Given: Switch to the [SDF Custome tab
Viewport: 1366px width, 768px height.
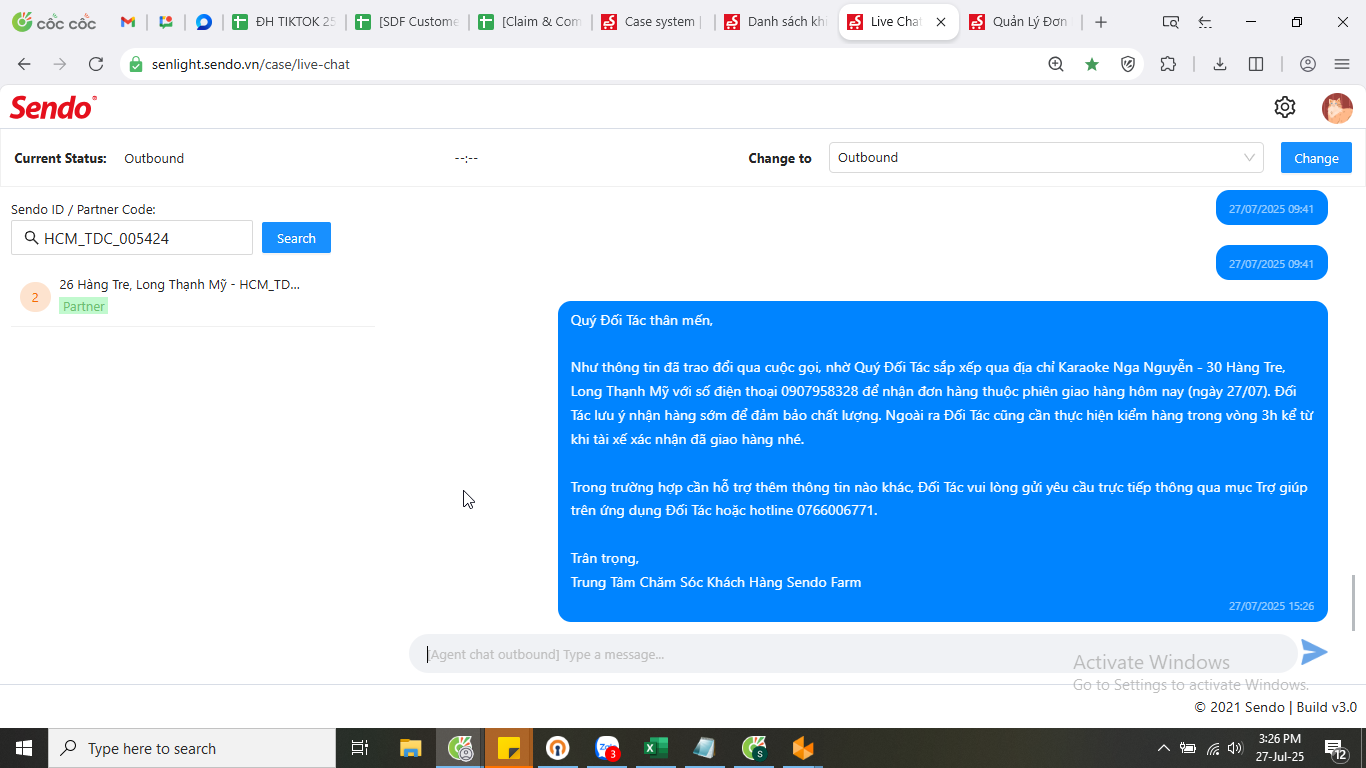Looking at the screenshot, I should (x=406, y=22).
